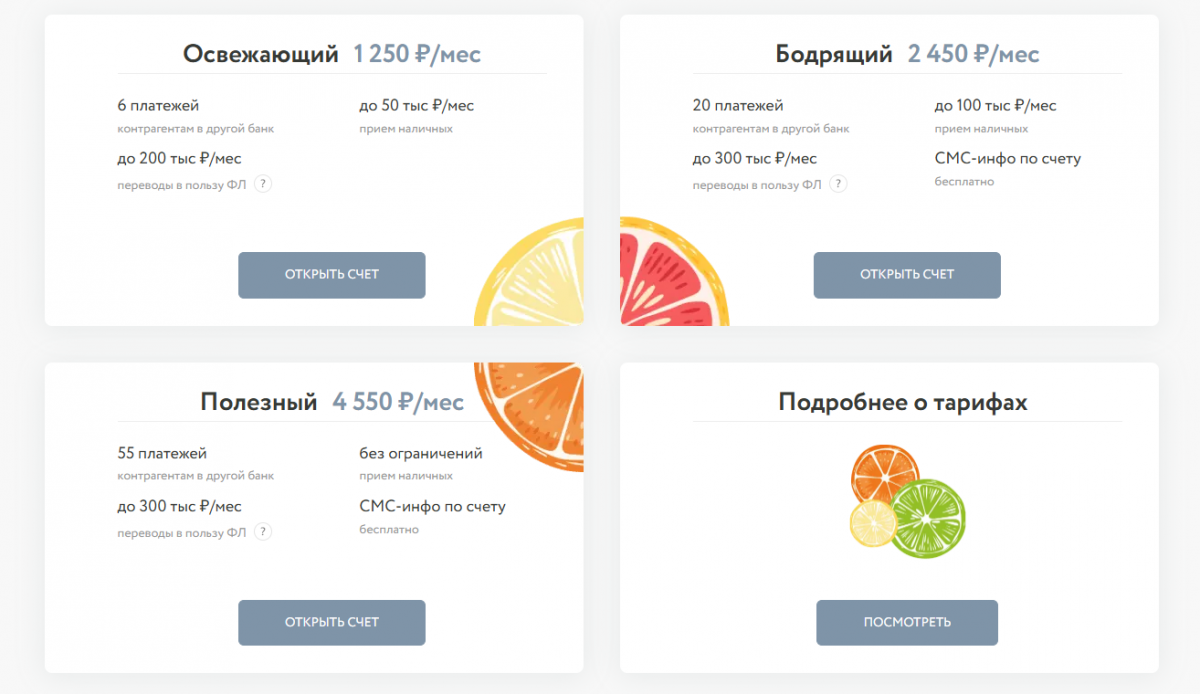The image size is (1200, 694).
Task: Click СМС-инфо по счету in the Бодрящий card
Action: click(1008, 158)
